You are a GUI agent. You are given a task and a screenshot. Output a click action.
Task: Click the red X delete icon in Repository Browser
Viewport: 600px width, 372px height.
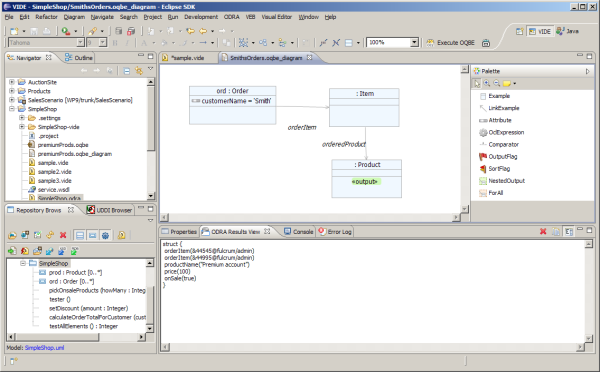63,235
